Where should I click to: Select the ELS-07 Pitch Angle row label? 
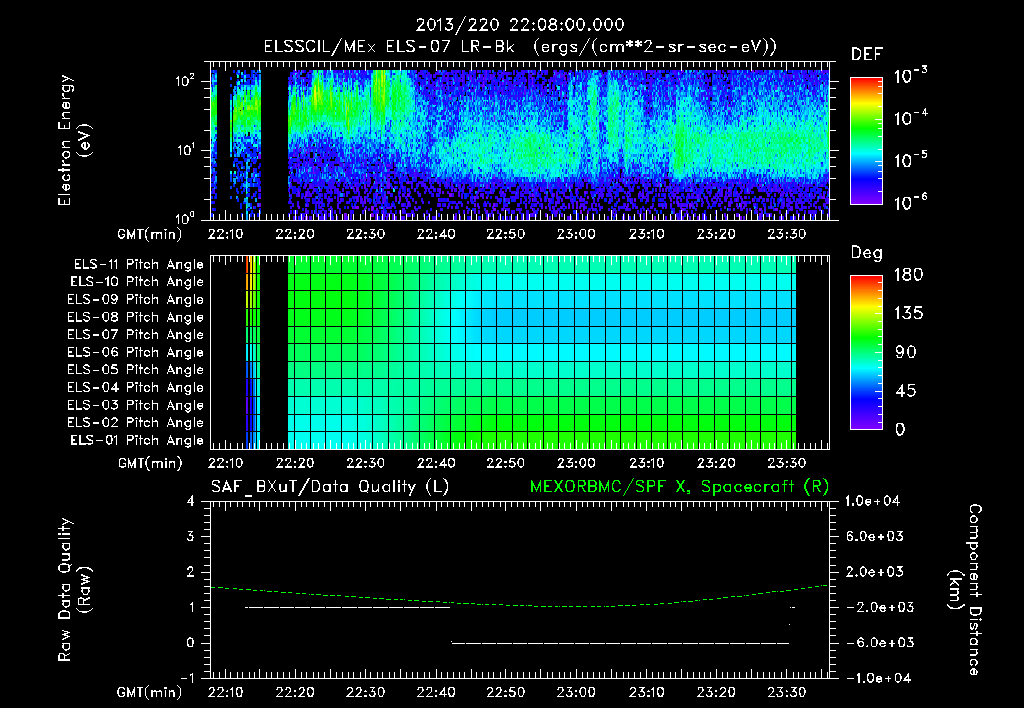(x=135, y=334)
